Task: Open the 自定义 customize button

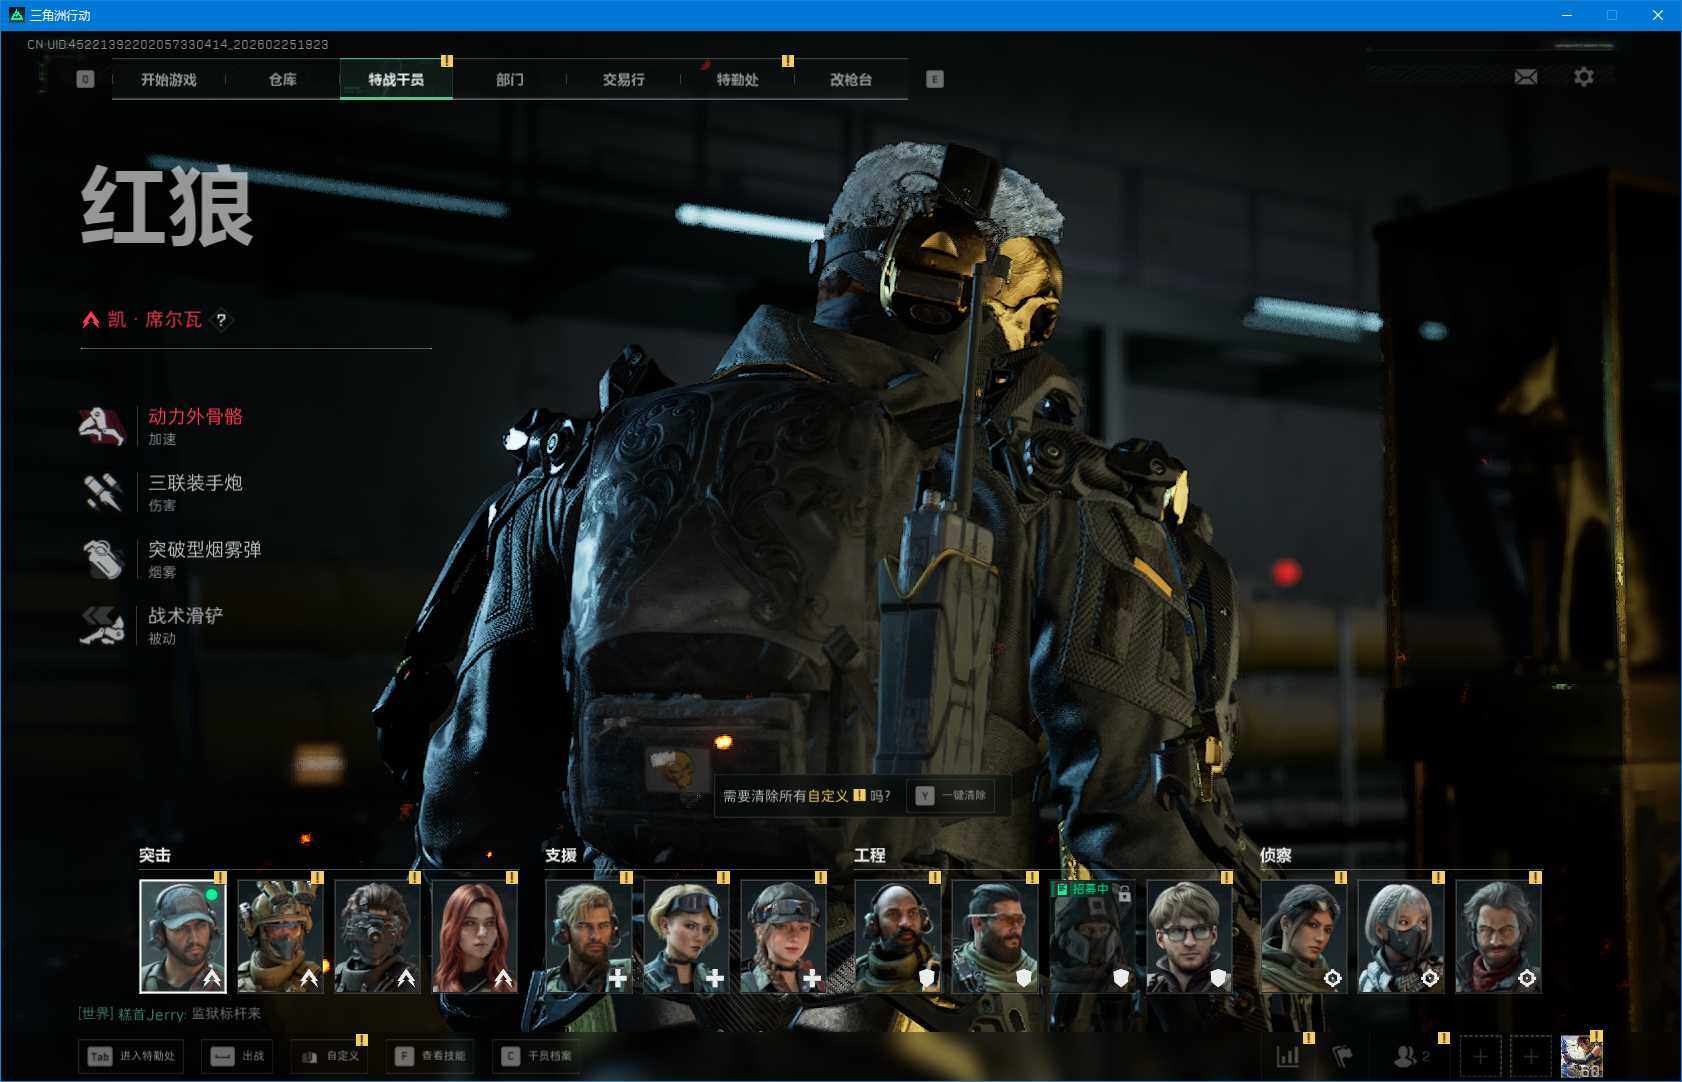Action: point(330,1056)
